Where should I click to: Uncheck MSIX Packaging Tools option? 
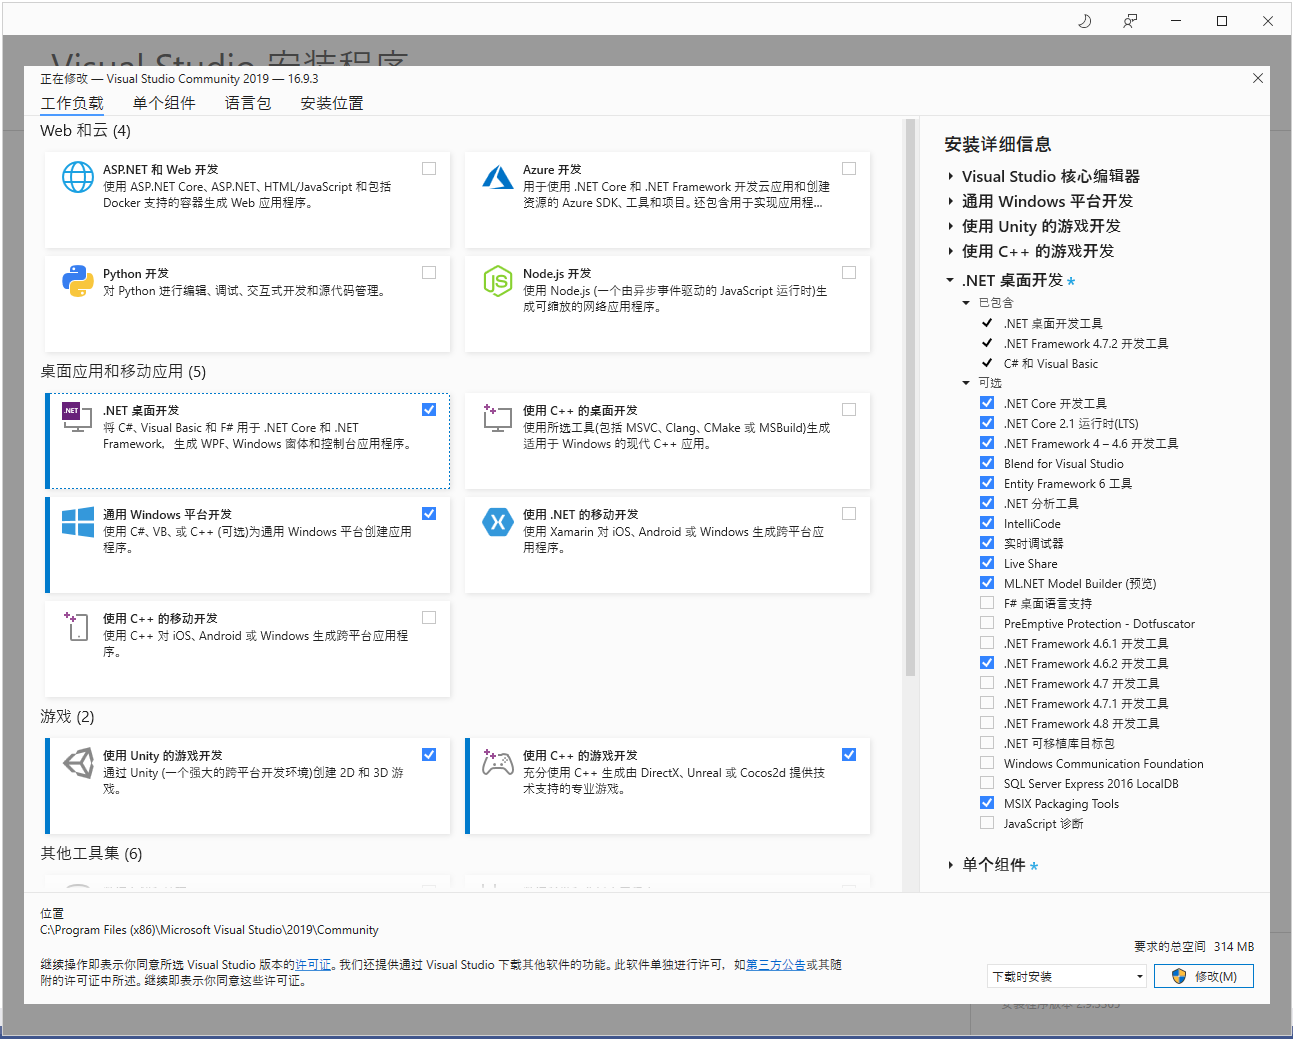(987, 803)
